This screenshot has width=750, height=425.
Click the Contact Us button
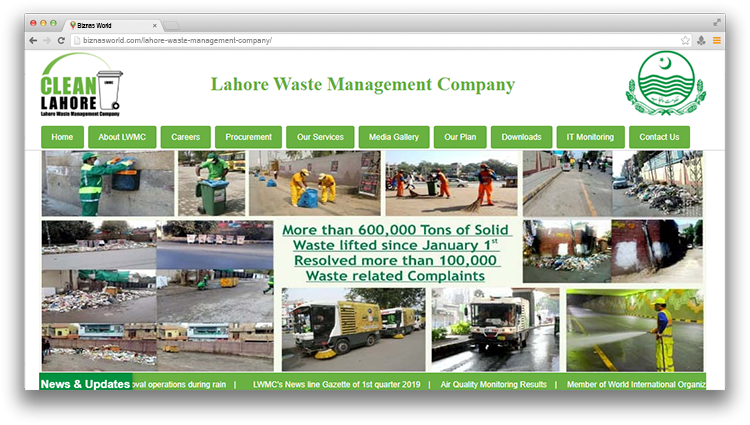pos(659,137)
